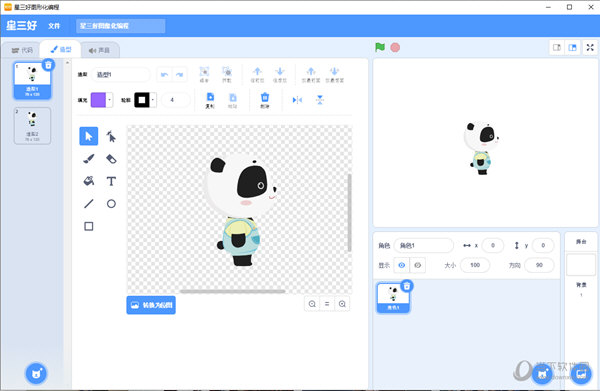Screen dimensions: 600x391
Task: Click the Copy icon
Action: pyautogui.click(x=210, y=100)
